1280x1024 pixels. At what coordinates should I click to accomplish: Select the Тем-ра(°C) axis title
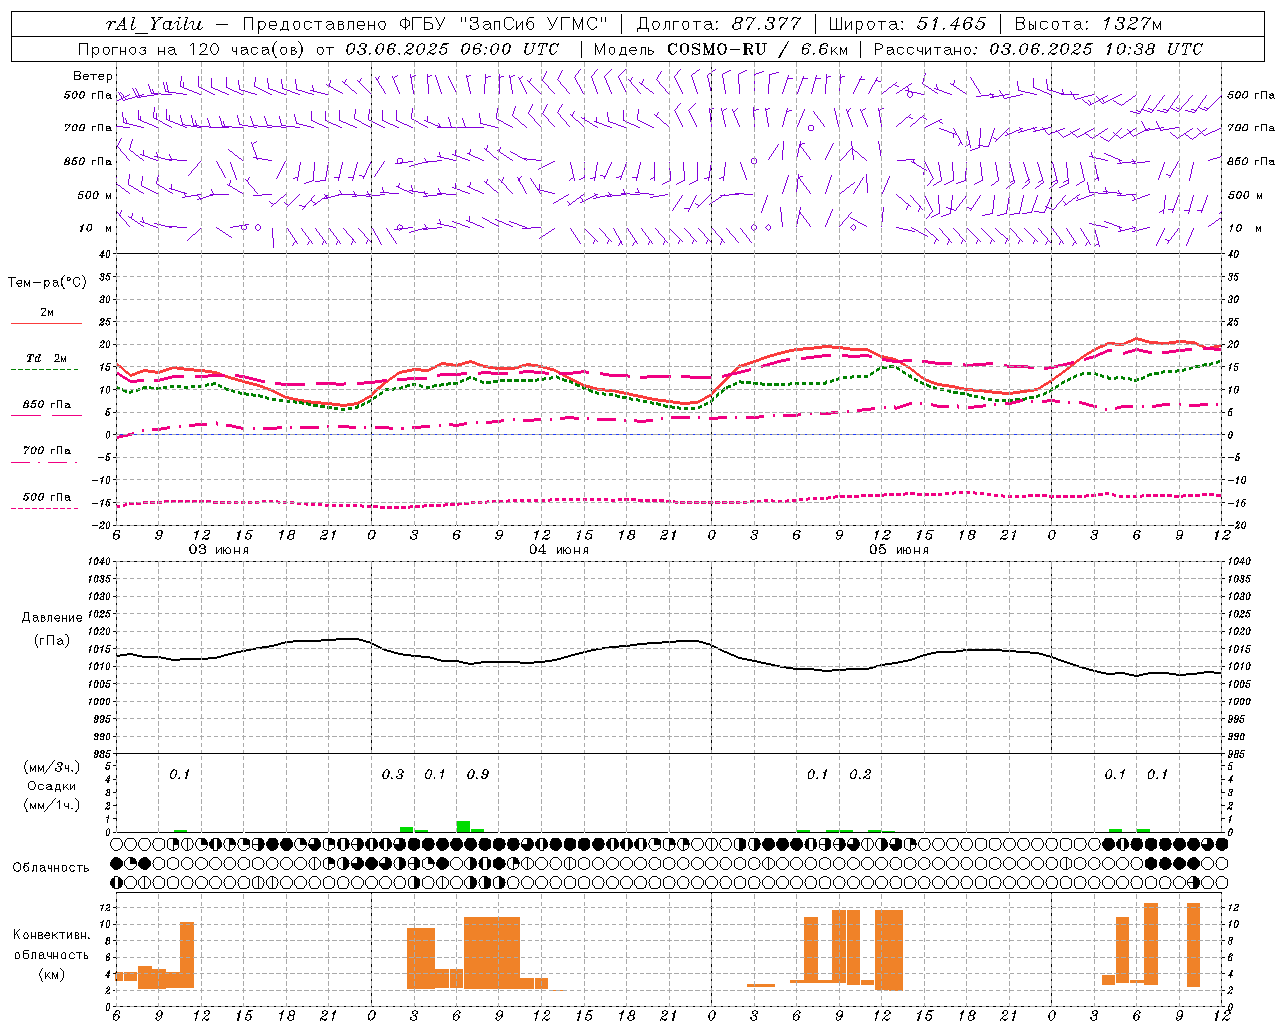47,282
